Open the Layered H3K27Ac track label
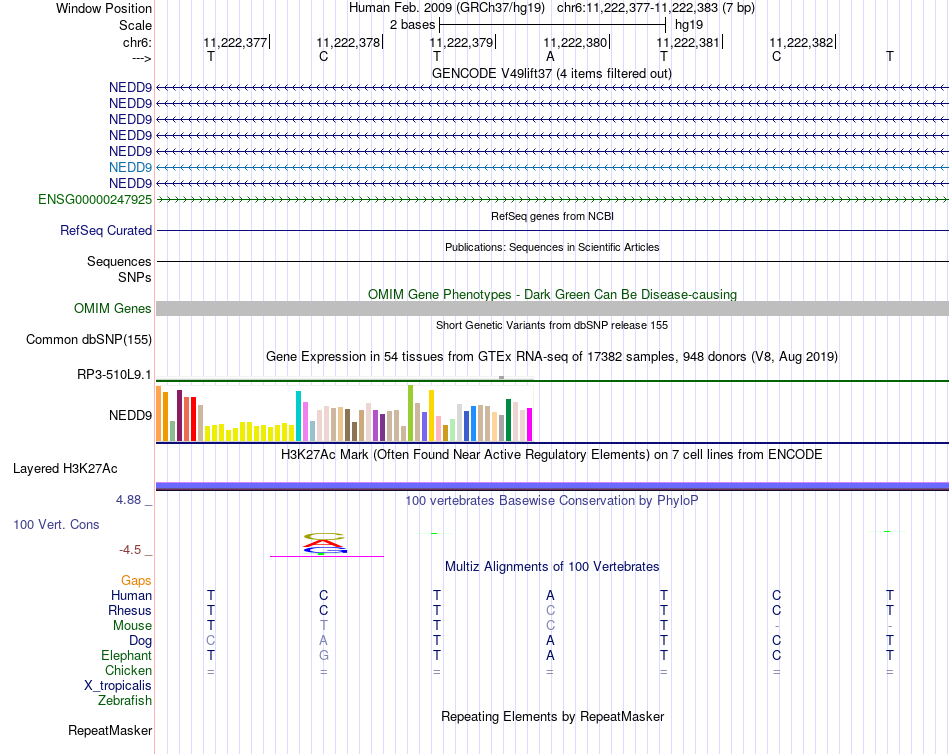 click(65, 469)
